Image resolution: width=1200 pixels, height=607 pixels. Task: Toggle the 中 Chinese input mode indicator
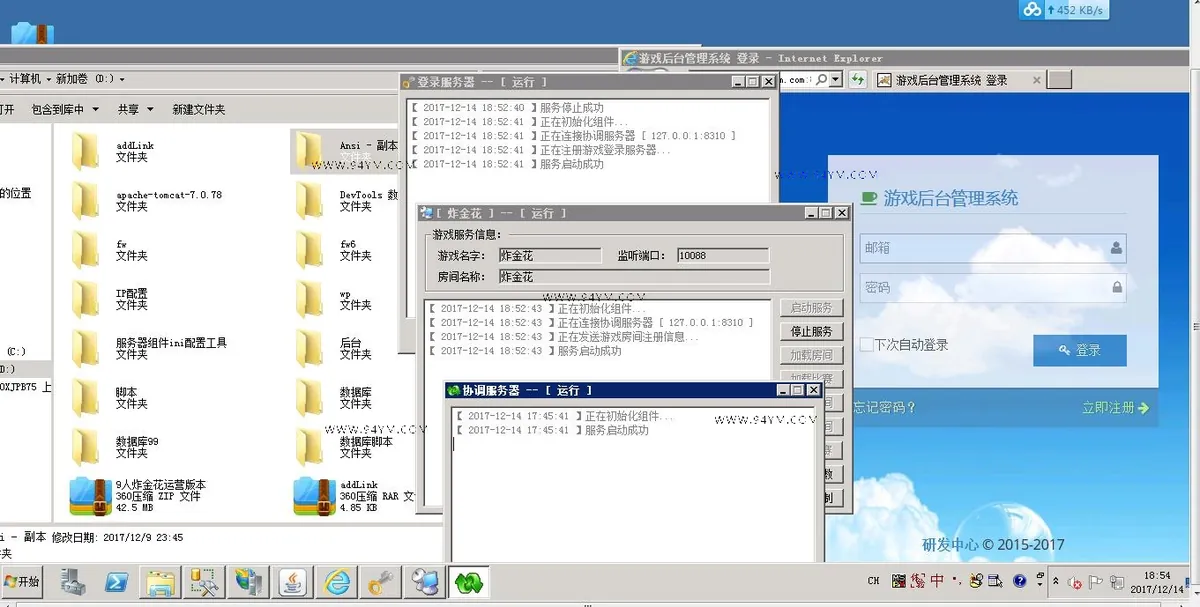(937, 580)
